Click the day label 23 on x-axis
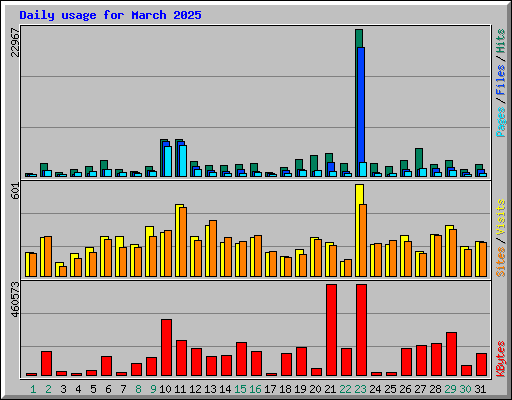Screen dimensions: 512x400 [x=360, y=389]
